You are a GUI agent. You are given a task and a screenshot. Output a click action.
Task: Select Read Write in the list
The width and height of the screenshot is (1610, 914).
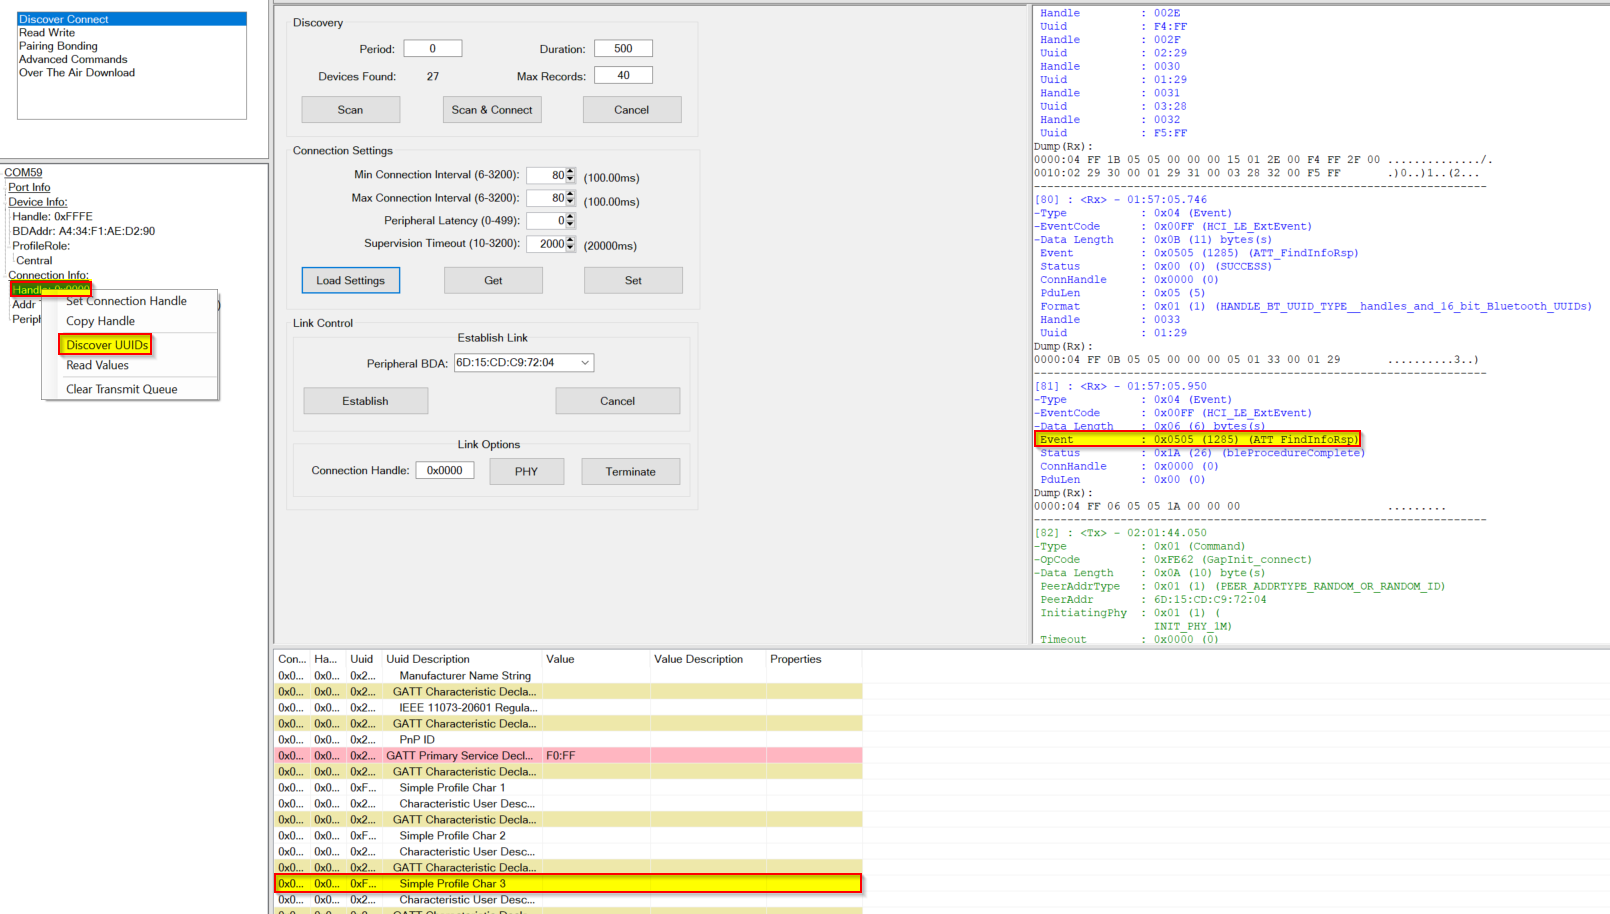[47, 33]
